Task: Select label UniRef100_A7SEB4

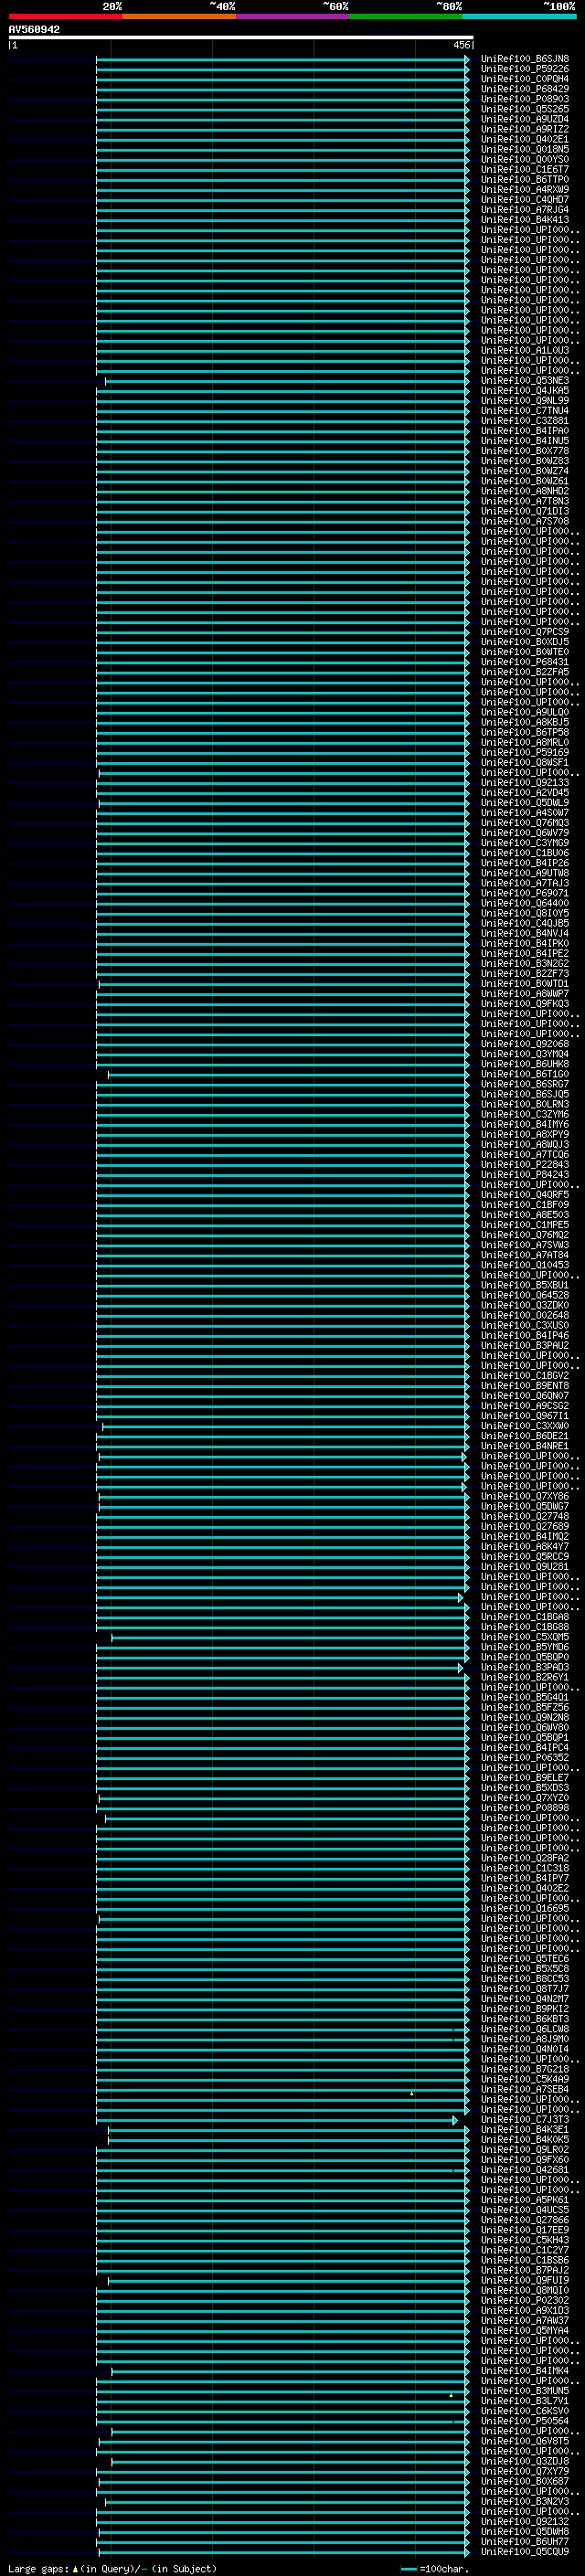Action: pyautogui.click(x=525, y=2089)
